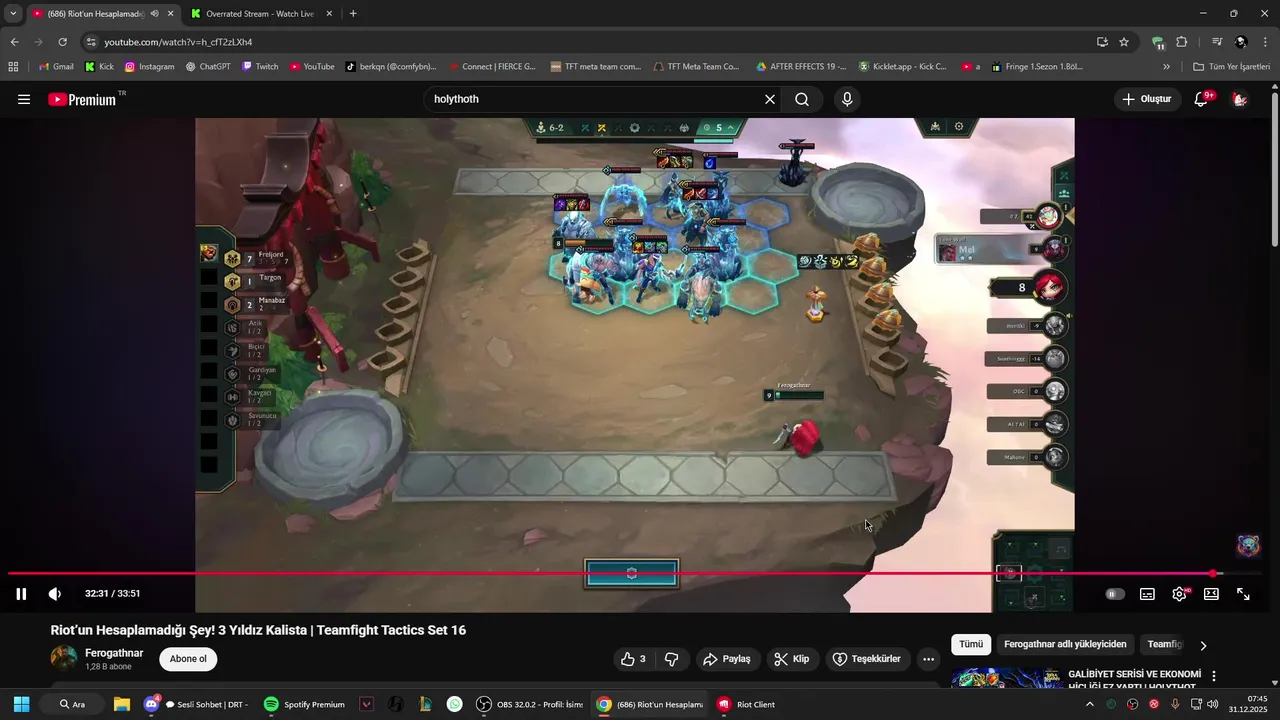Open the tab search dropdown arrow

click(13, 14)
